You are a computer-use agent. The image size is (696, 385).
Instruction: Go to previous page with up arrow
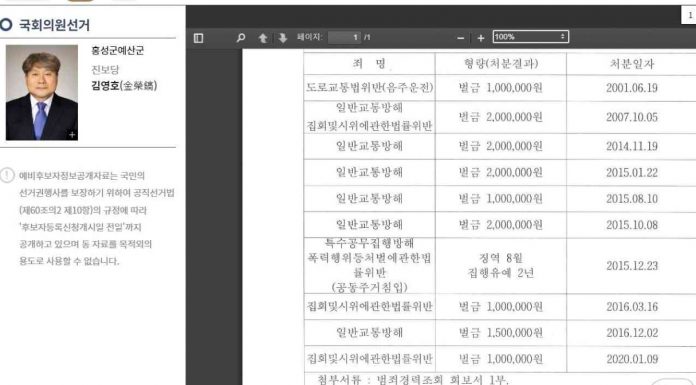click(x=263, y=38)
